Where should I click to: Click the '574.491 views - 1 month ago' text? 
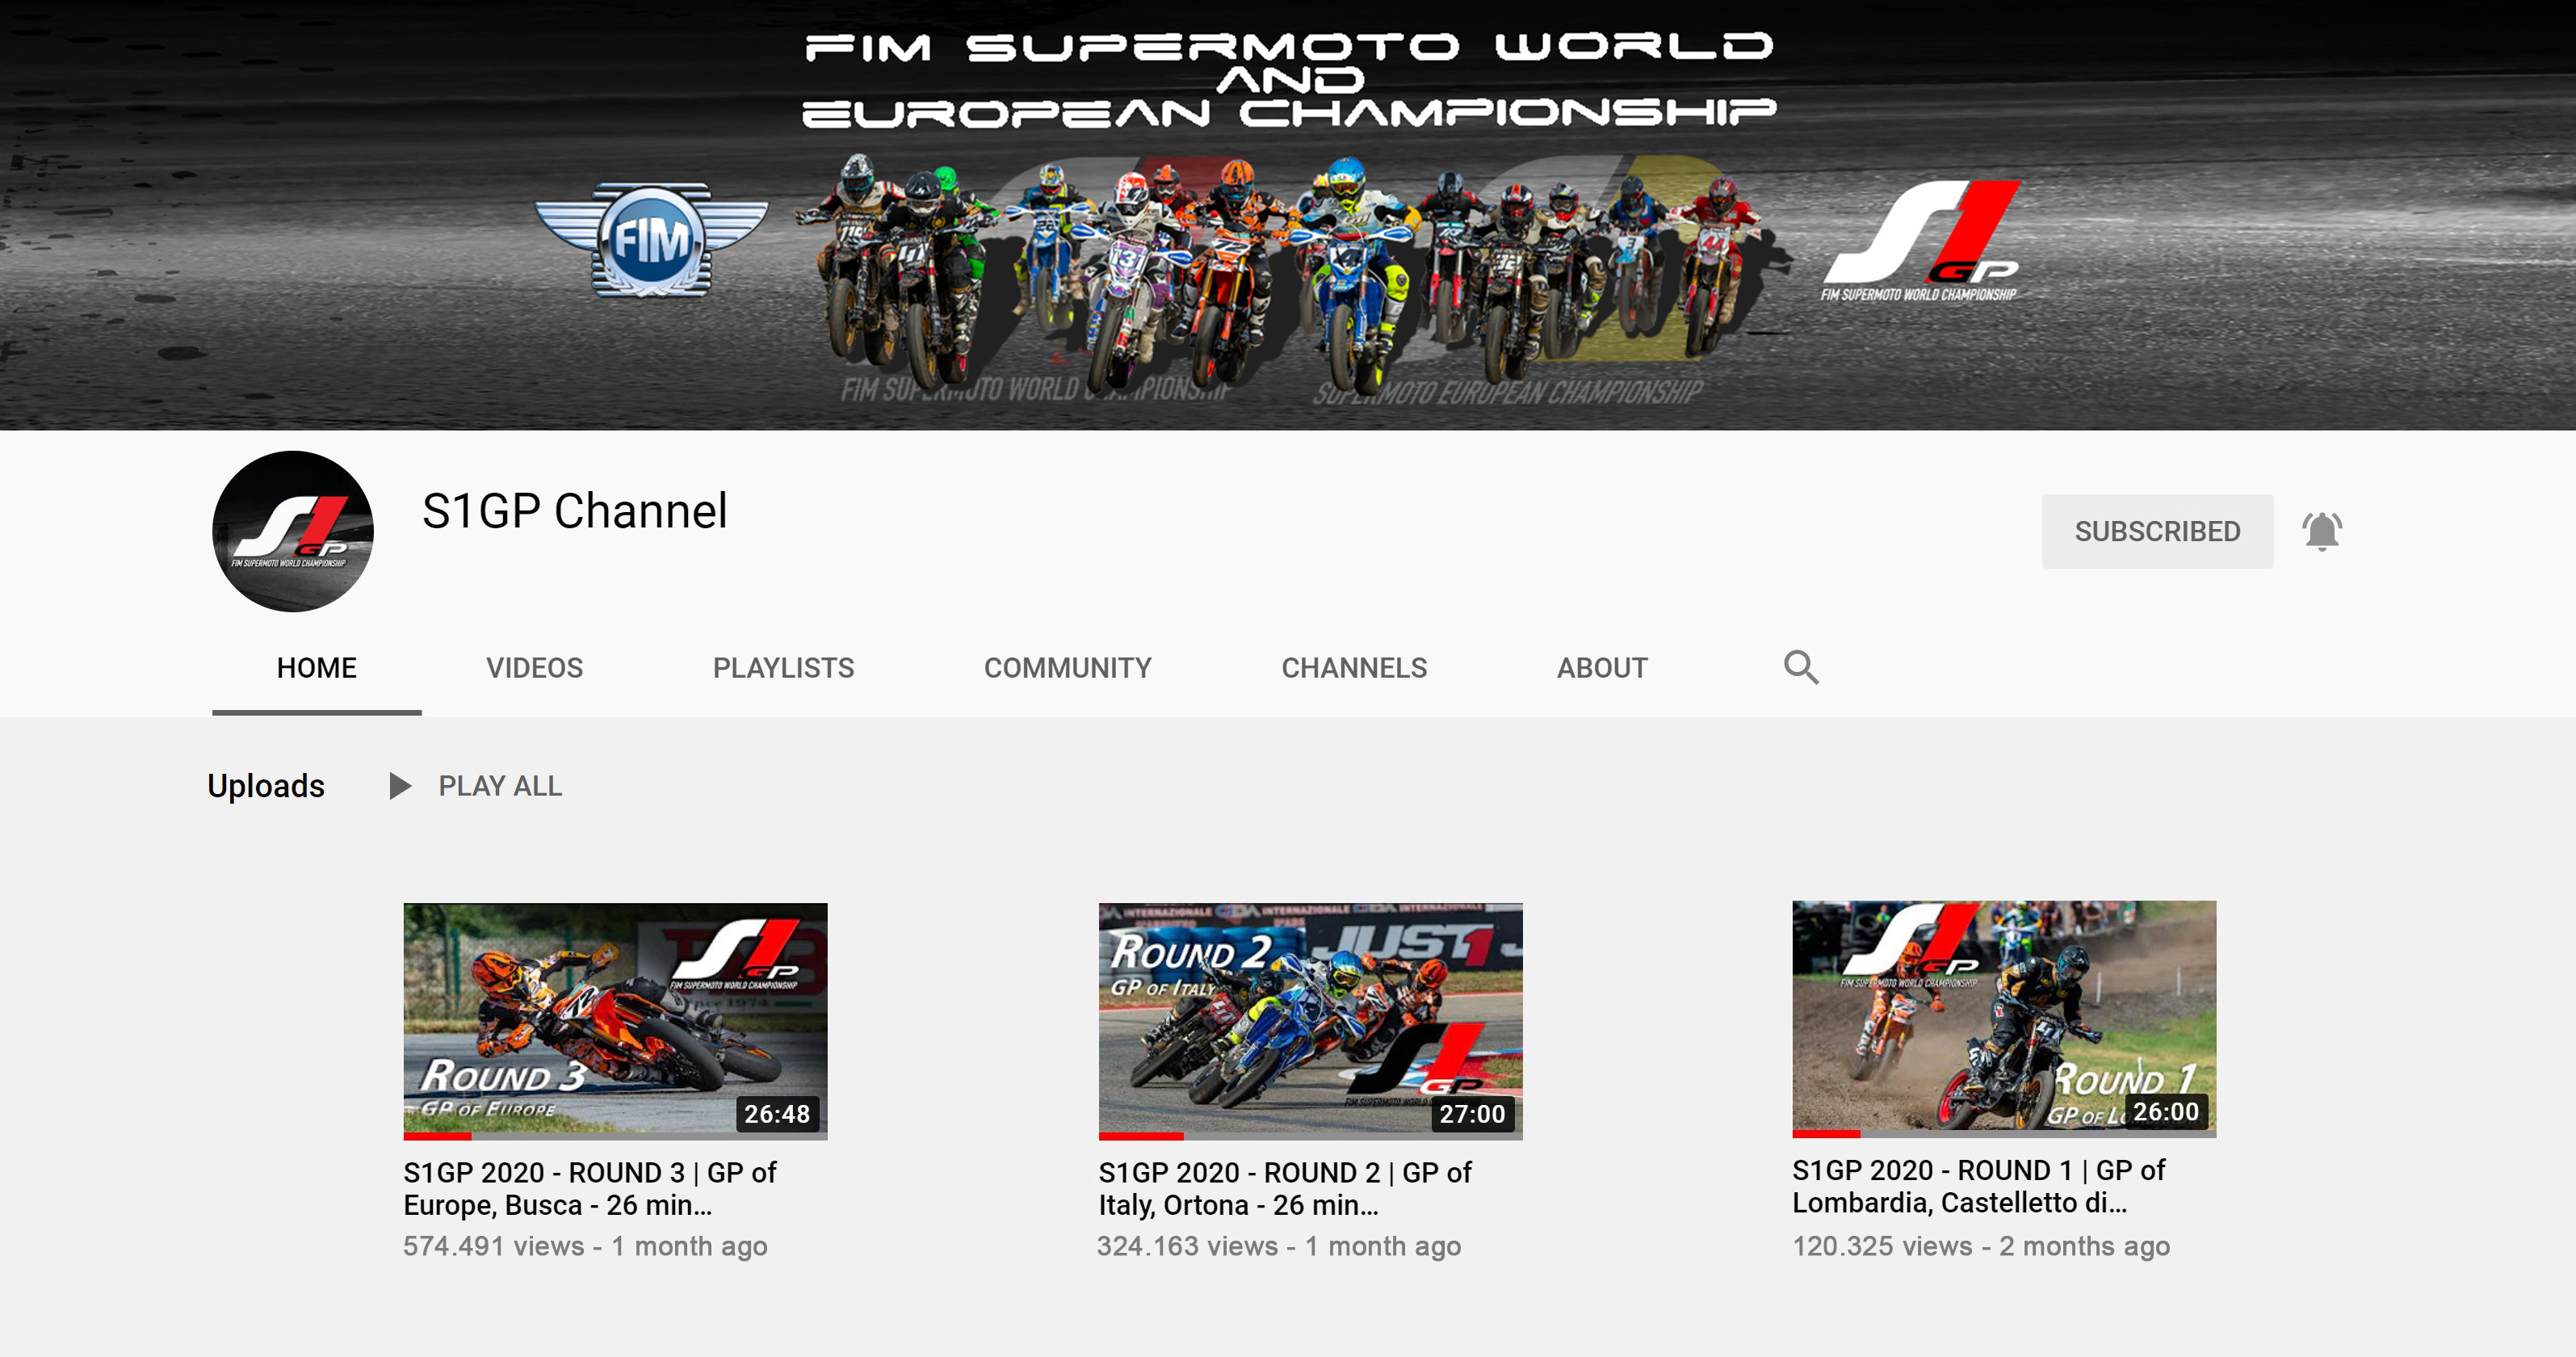tap(585, 1247)
